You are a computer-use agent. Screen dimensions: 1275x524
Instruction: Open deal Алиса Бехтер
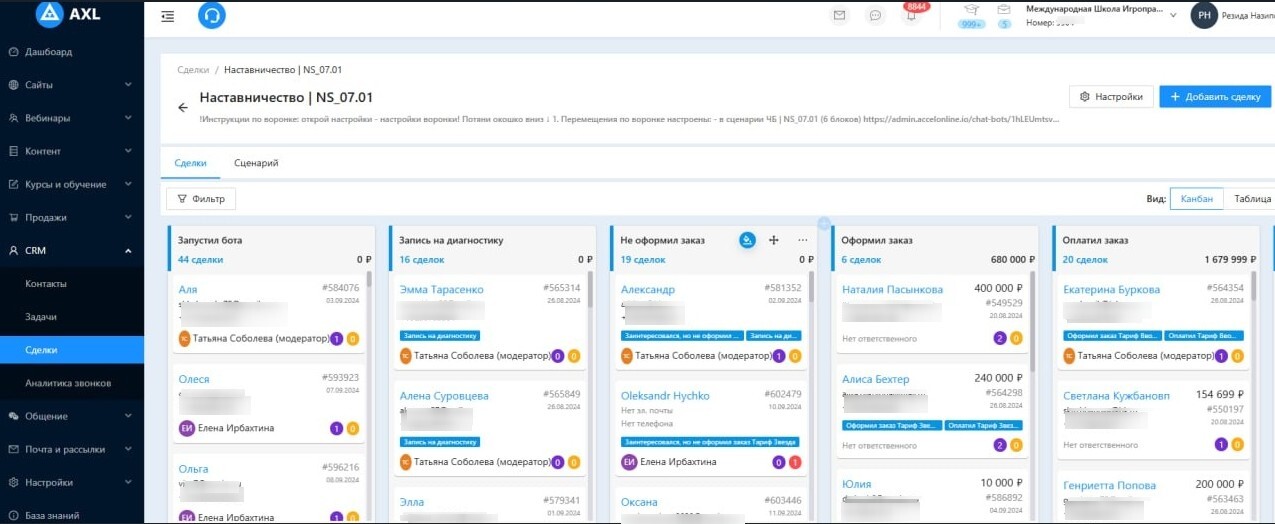875,380
